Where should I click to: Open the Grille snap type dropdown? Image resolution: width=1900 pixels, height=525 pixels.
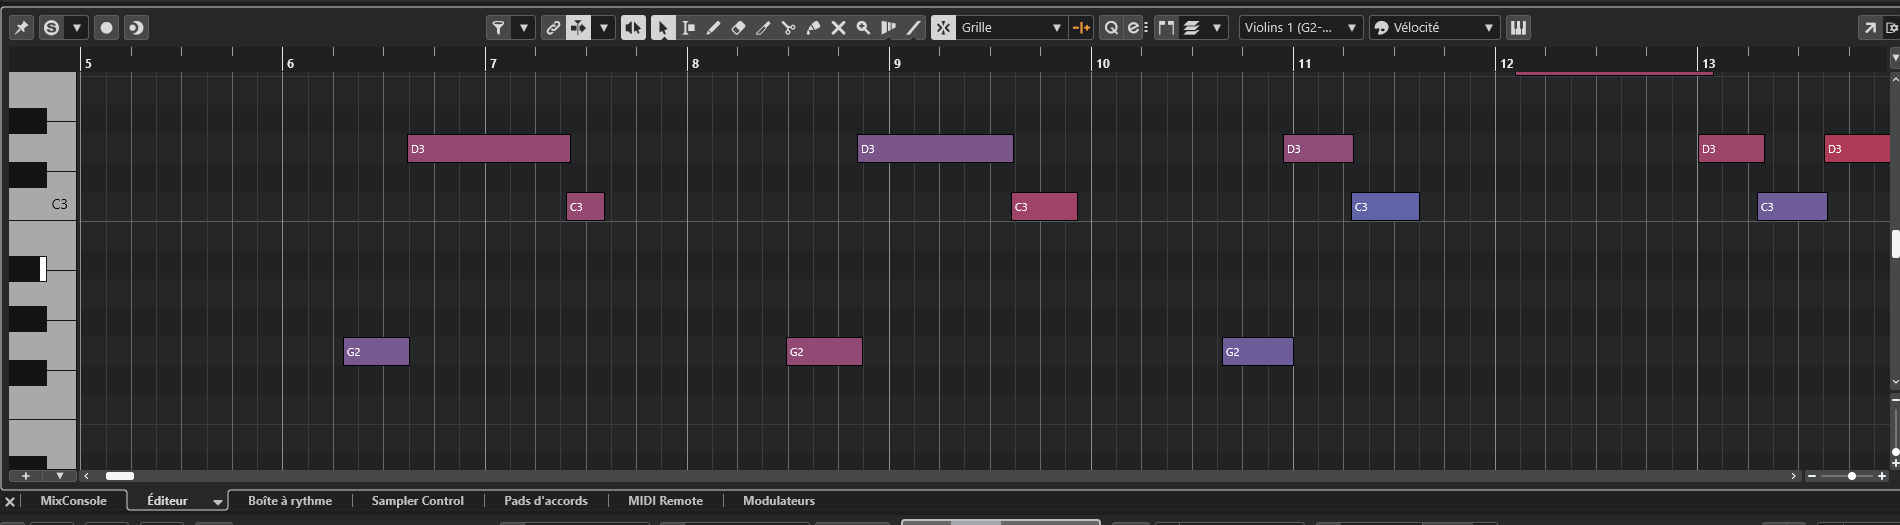pyautogui.click(x=1011, y=28)
